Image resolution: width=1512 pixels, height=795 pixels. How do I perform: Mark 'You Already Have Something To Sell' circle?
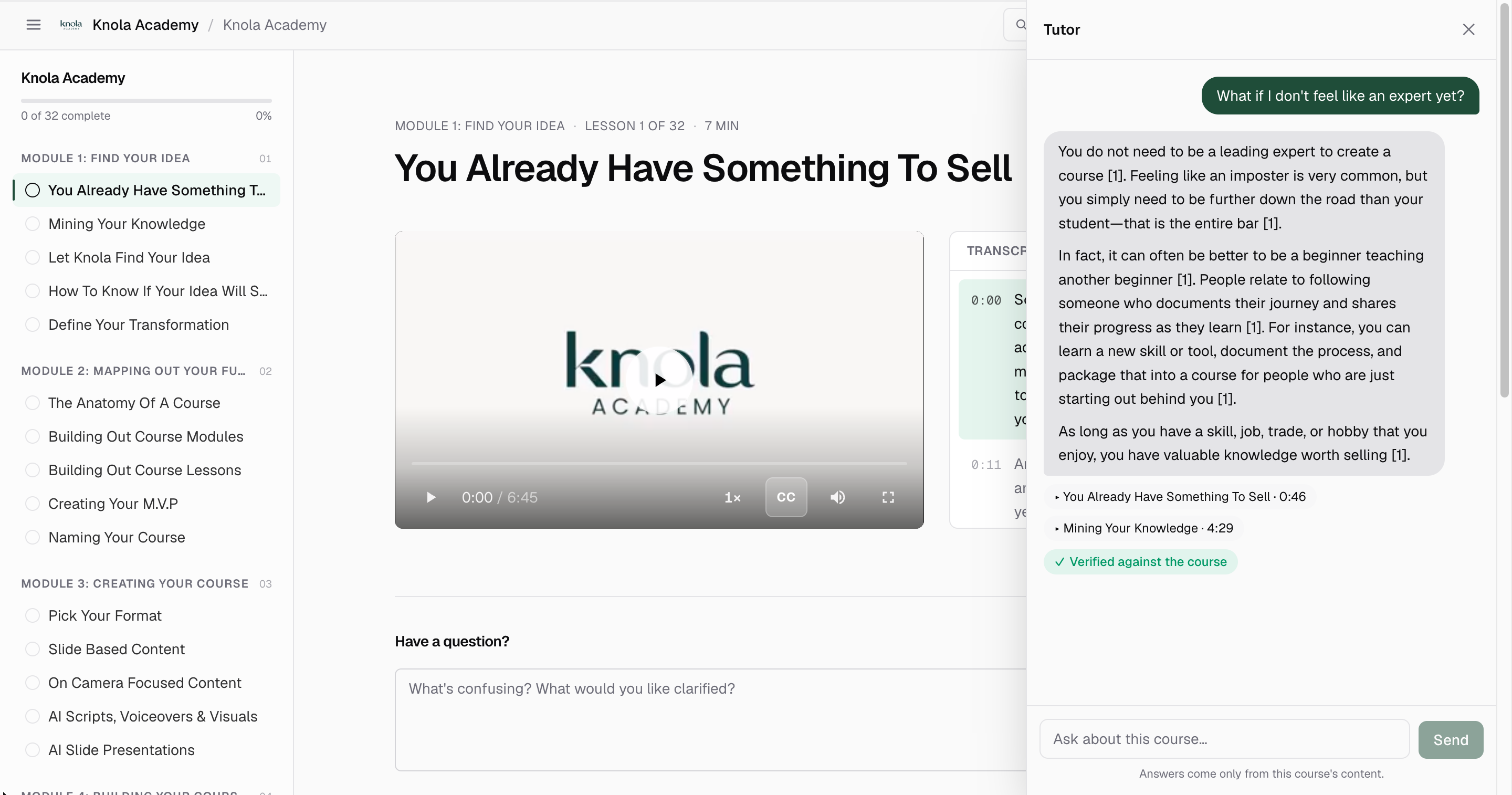33,190
